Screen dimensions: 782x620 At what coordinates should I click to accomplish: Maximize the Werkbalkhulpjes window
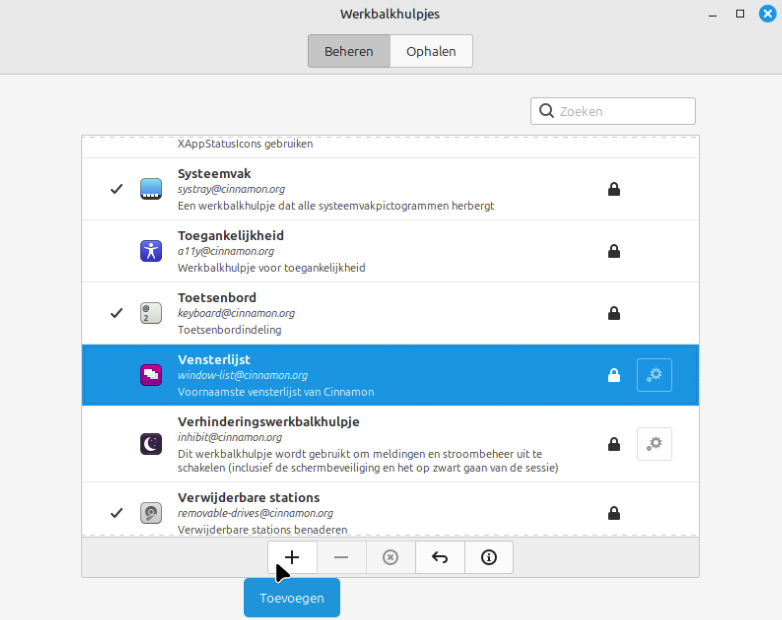coord(740,14)
